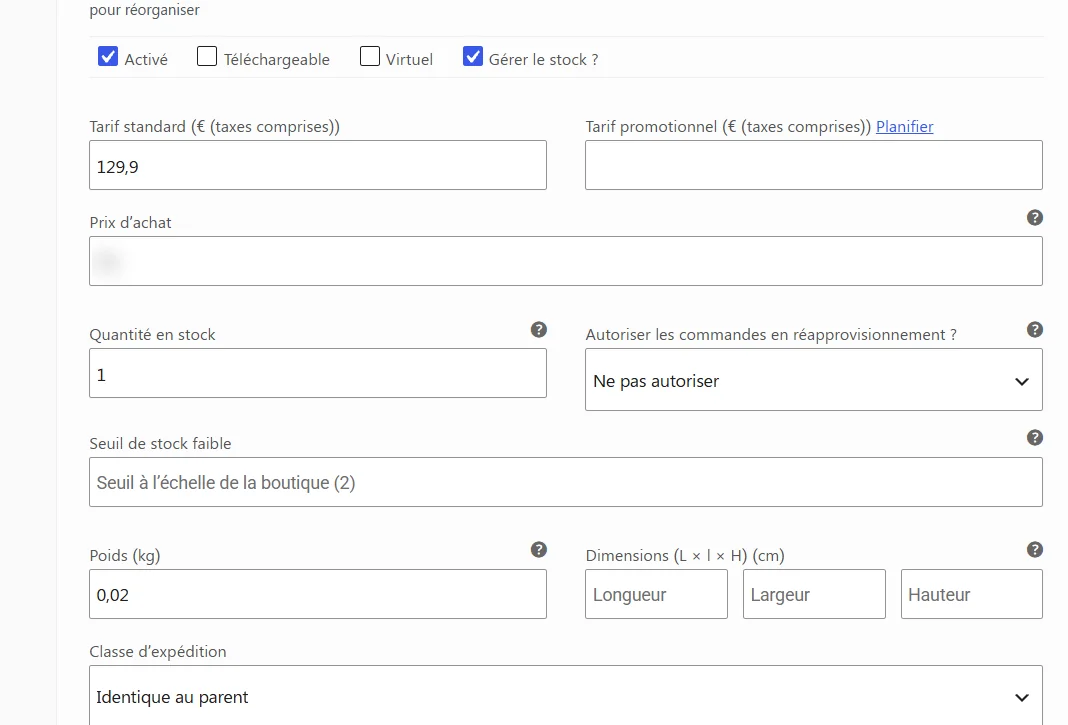This screenshot has height=725, width=1068.
Task: Focus the Tarif promotionnel input field
Action: point(814,165)
